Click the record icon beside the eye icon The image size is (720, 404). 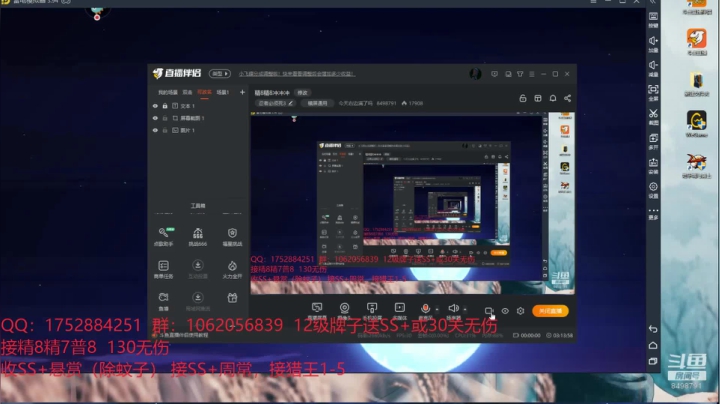[489, 311]
